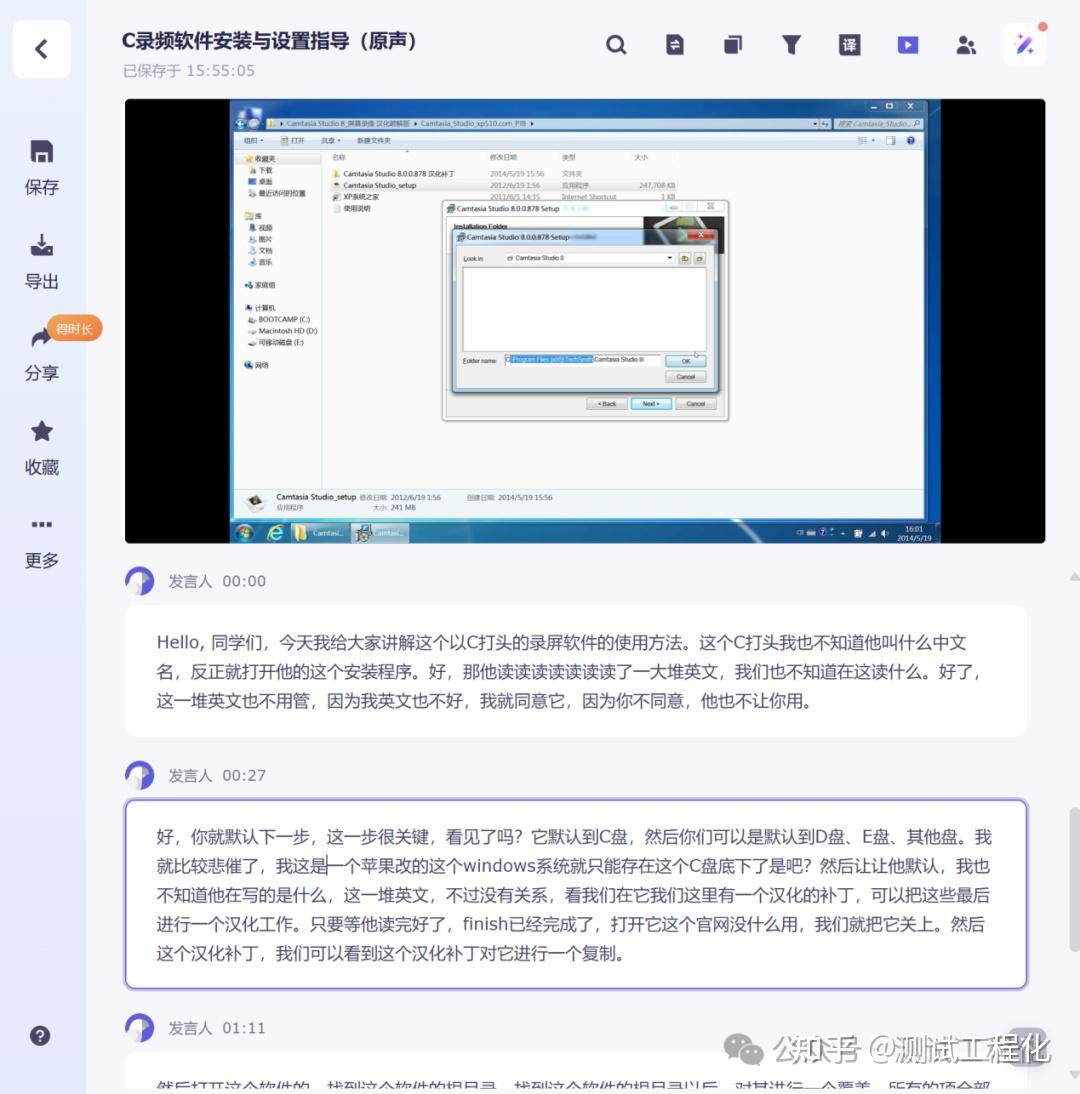
Task: Select BOOTCAMP (C:) drive in video explorer
Action: (283, 320)
